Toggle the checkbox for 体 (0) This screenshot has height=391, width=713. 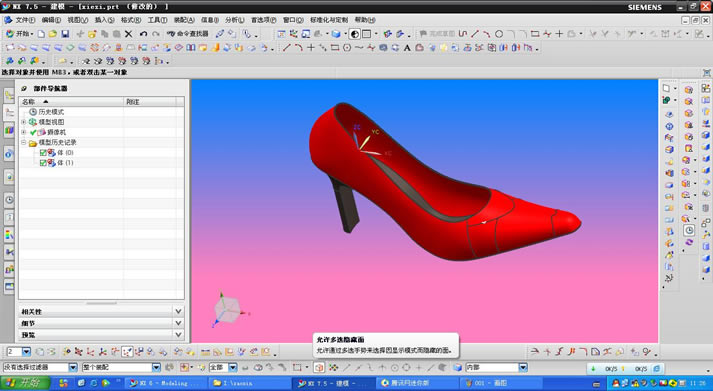click(43, 153)
